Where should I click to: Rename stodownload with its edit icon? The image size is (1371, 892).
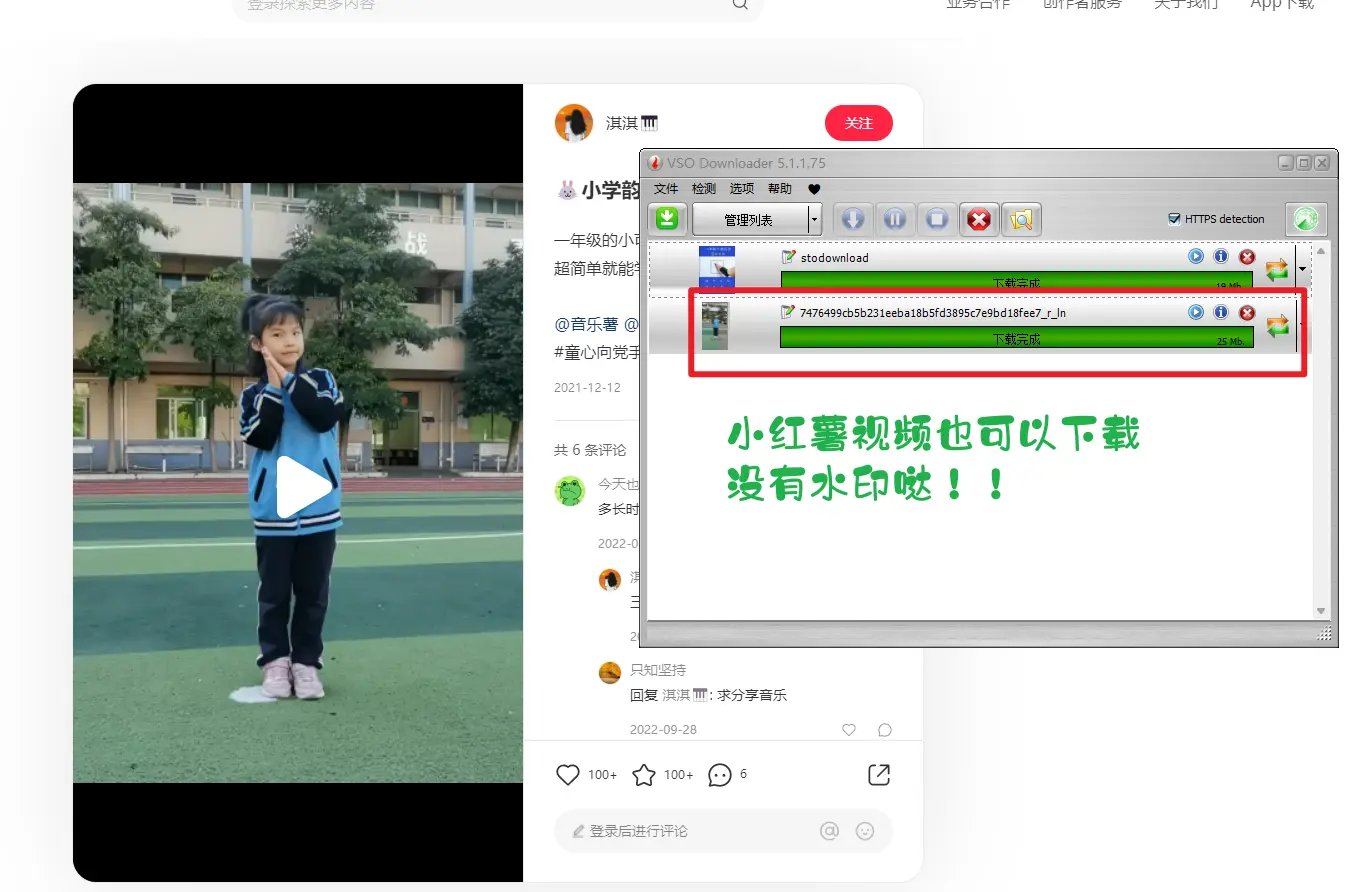(788, 257)
